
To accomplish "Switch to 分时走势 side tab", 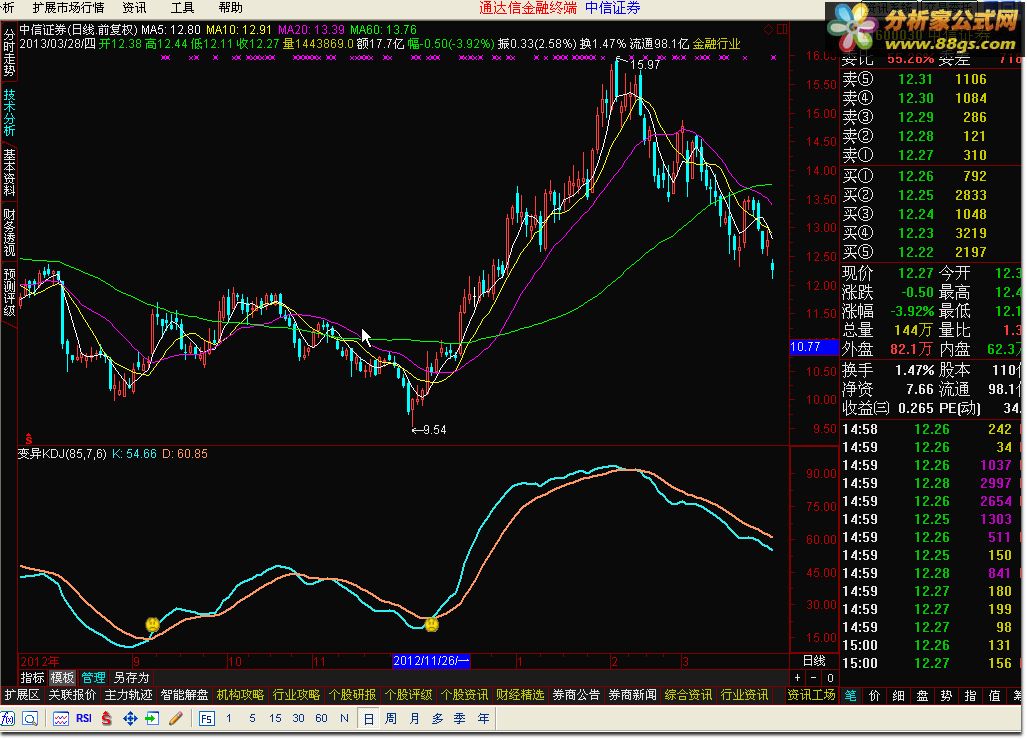I will click(9, 52).
